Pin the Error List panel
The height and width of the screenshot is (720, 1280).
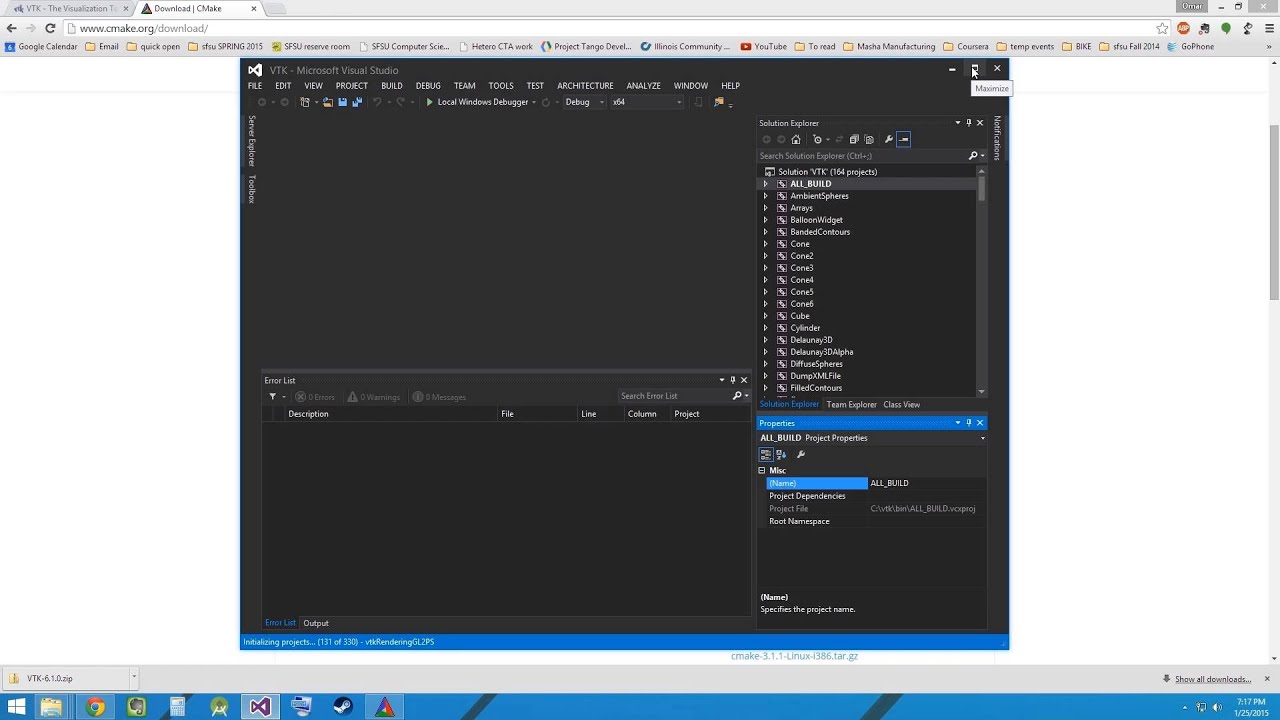click(x=732, y=380)
